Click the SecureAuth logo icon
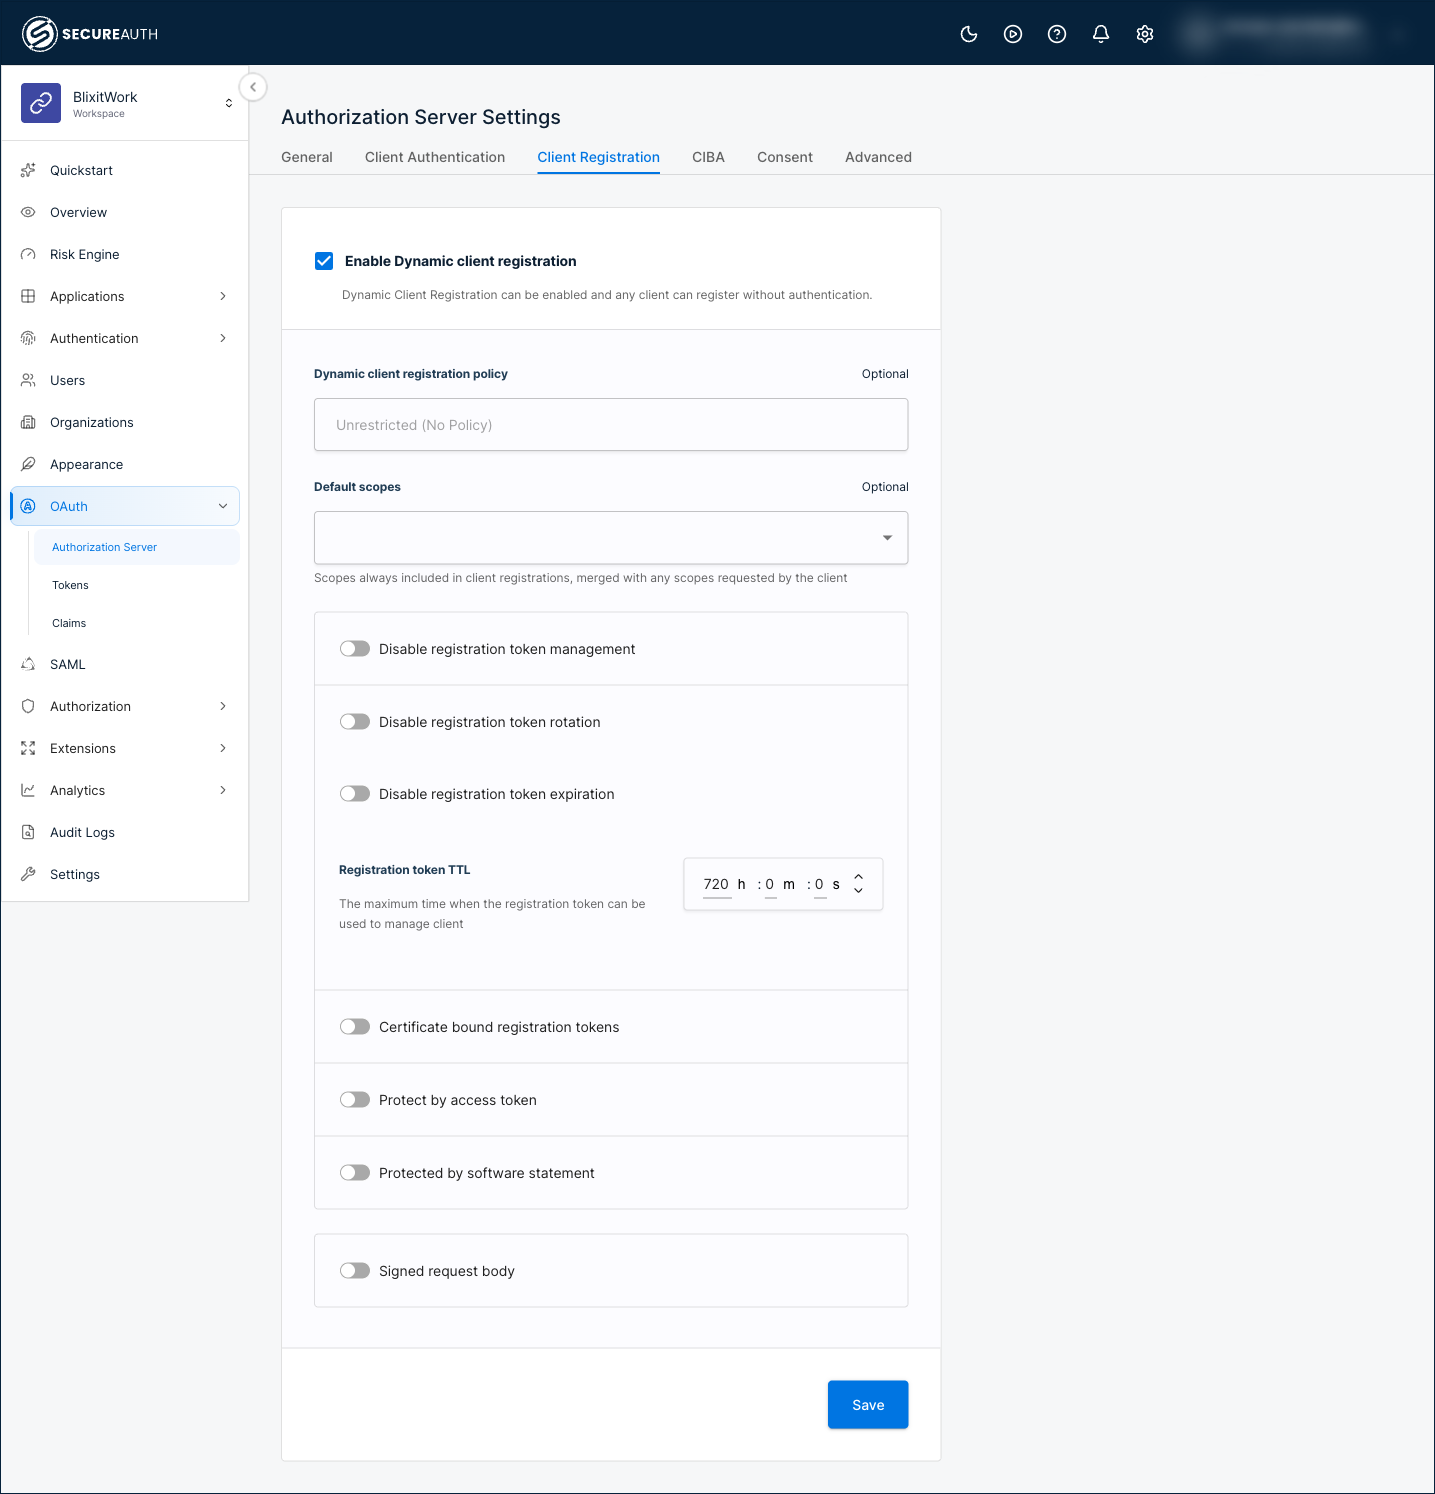This screenshot has width=1435, height=1494. pos(39,34)
